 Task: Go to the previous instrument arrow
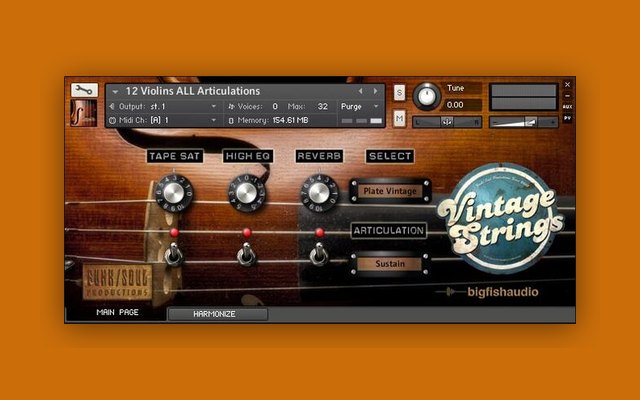click(x=360, y=91)
